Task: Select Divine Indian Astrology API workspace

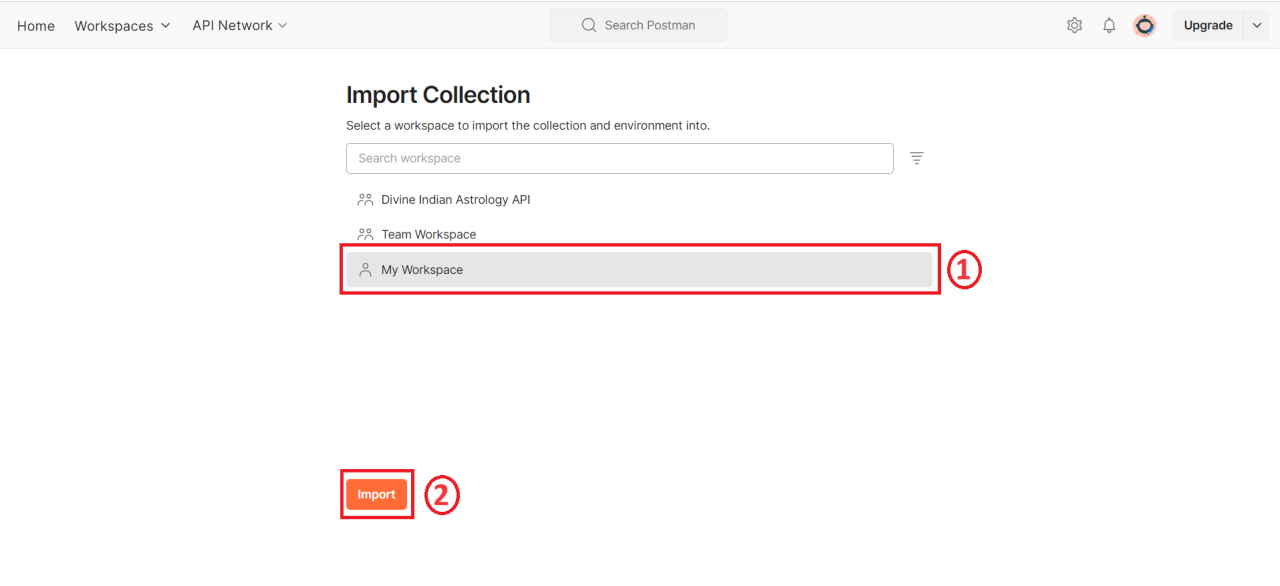Action: click(x=639, y=200)
